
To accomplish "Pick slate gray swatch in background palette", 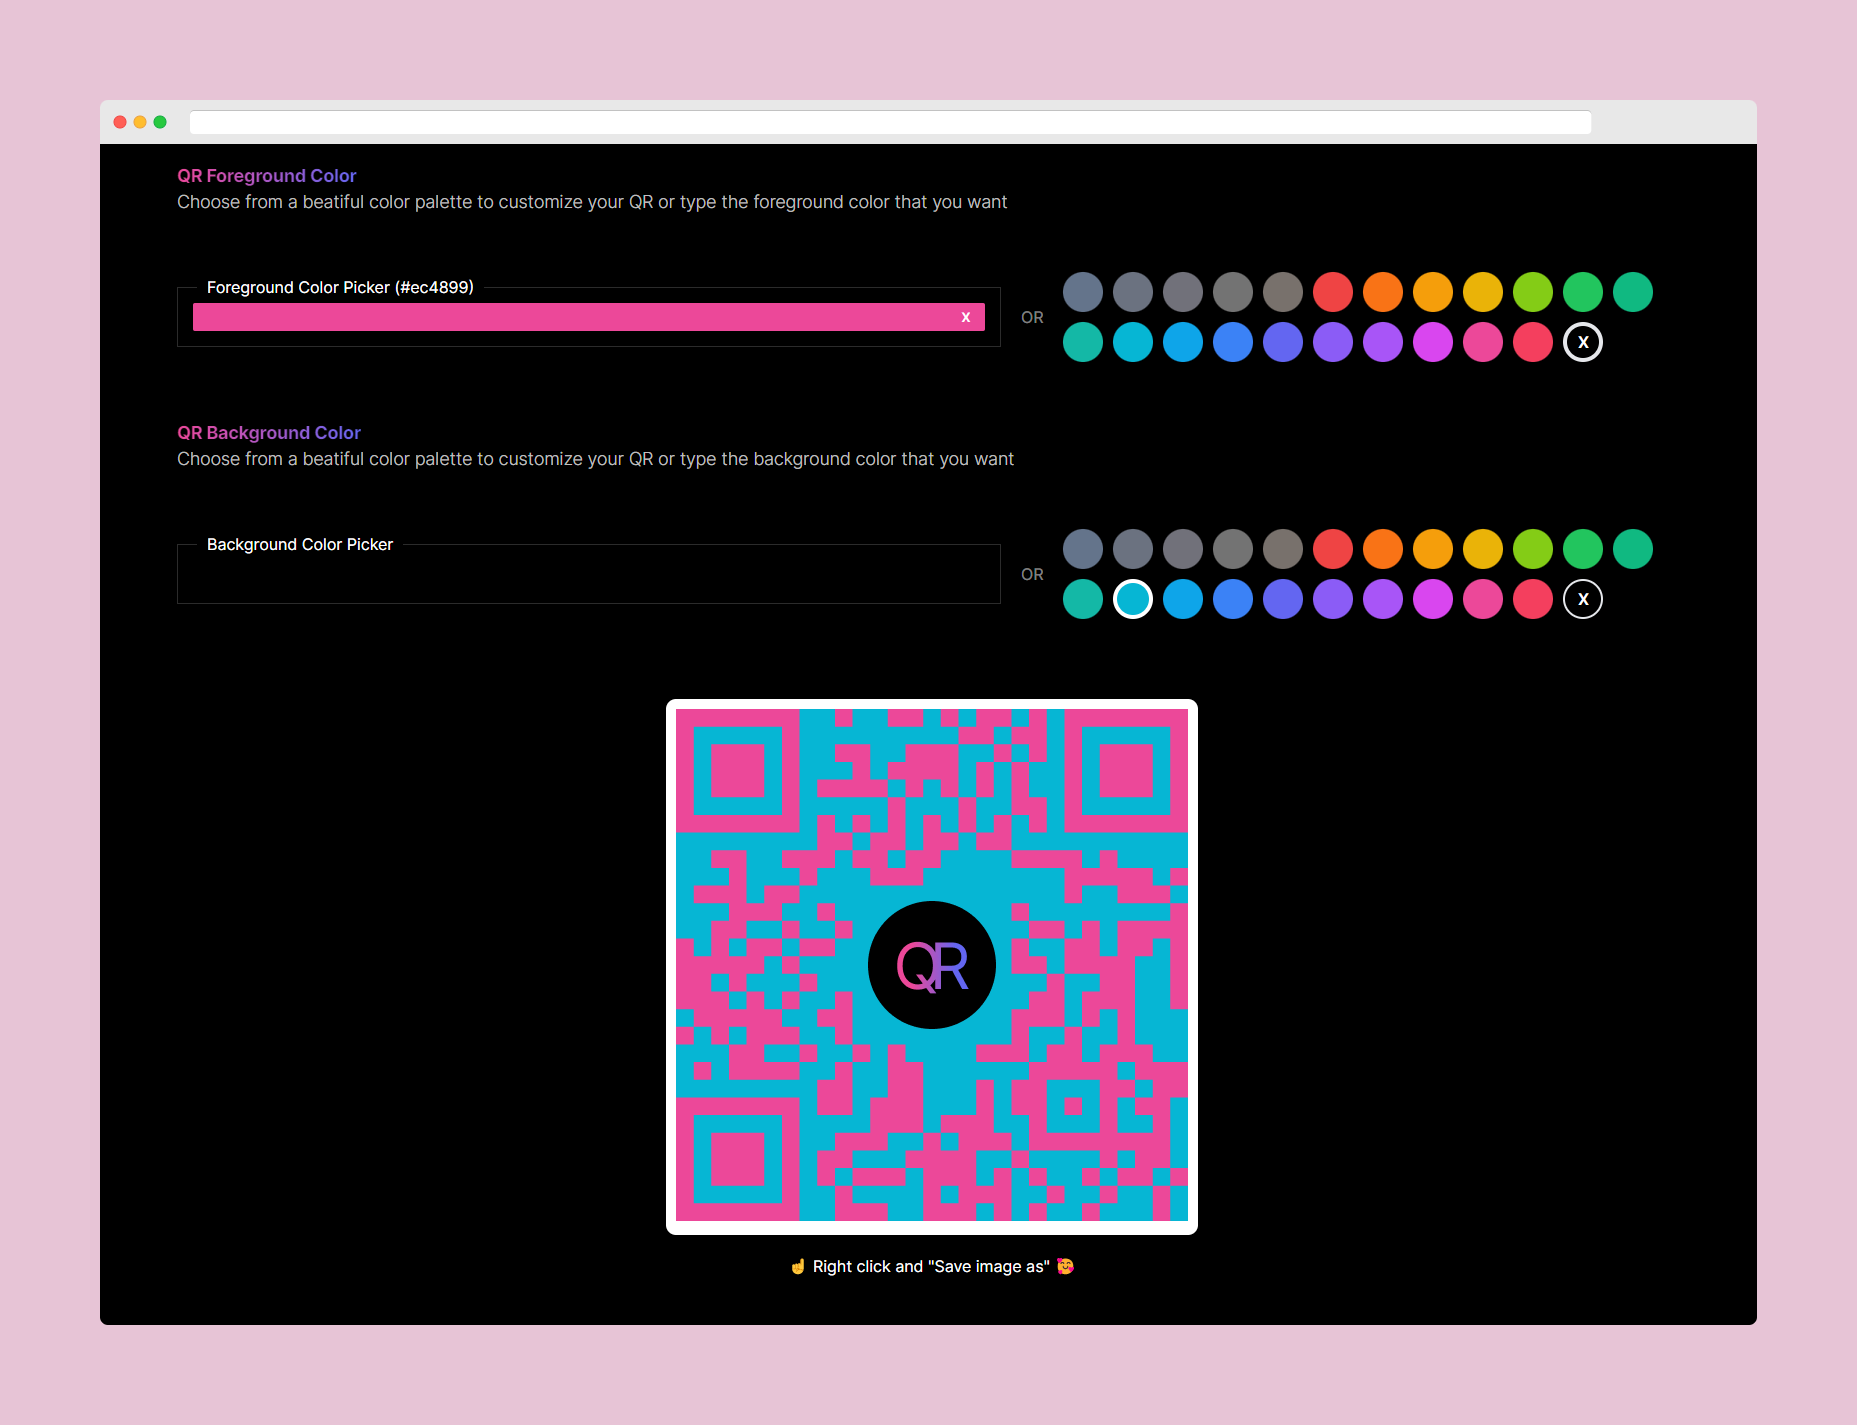I will tap(1083, 549).
